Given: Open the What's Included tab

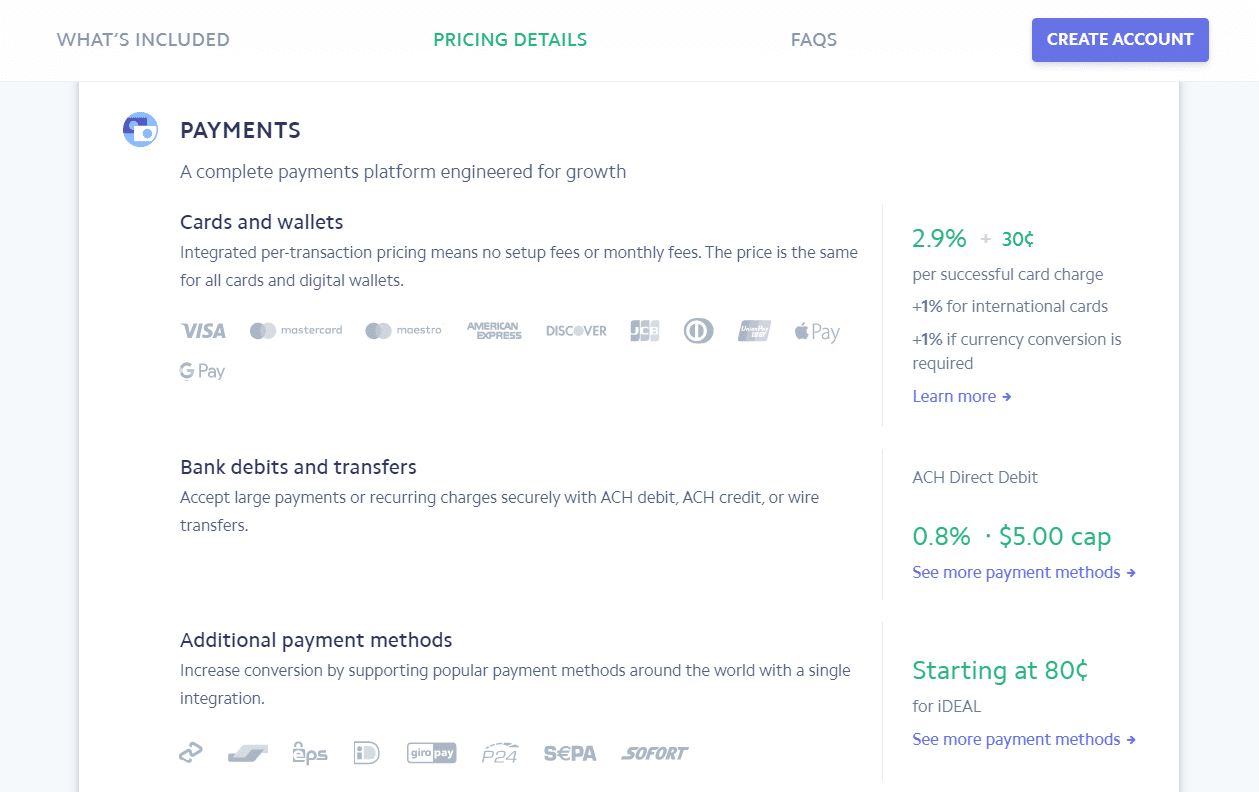Looking at the screenshot, I should coord(143,40).
